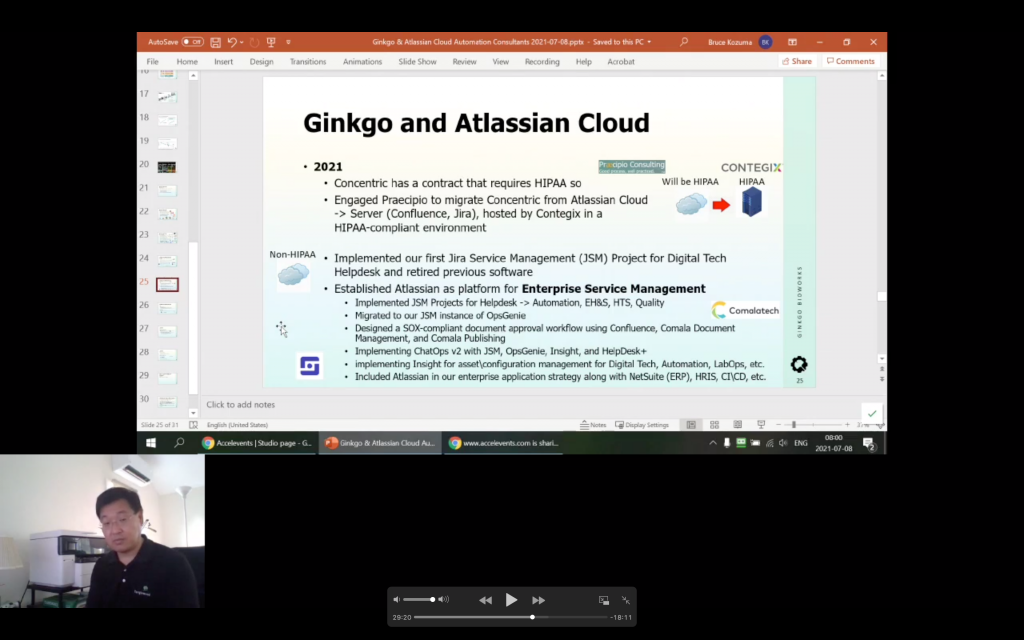The height and width of the screenshot is (640, 1024).
Task: Switch to Accelevents Studio page Chrome window
Action: (x=257, y=443)
